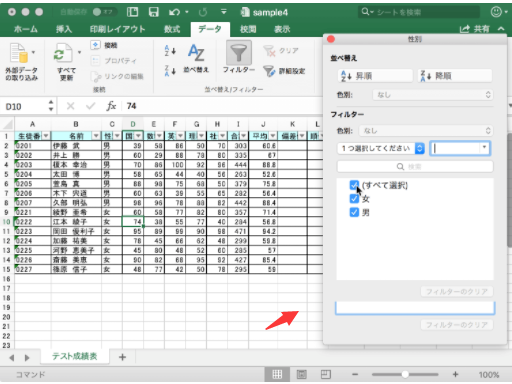This screenshot has height=384, width=512.
Task: Click the formula bar confirm check icon
Action: (x=90, y=106)
